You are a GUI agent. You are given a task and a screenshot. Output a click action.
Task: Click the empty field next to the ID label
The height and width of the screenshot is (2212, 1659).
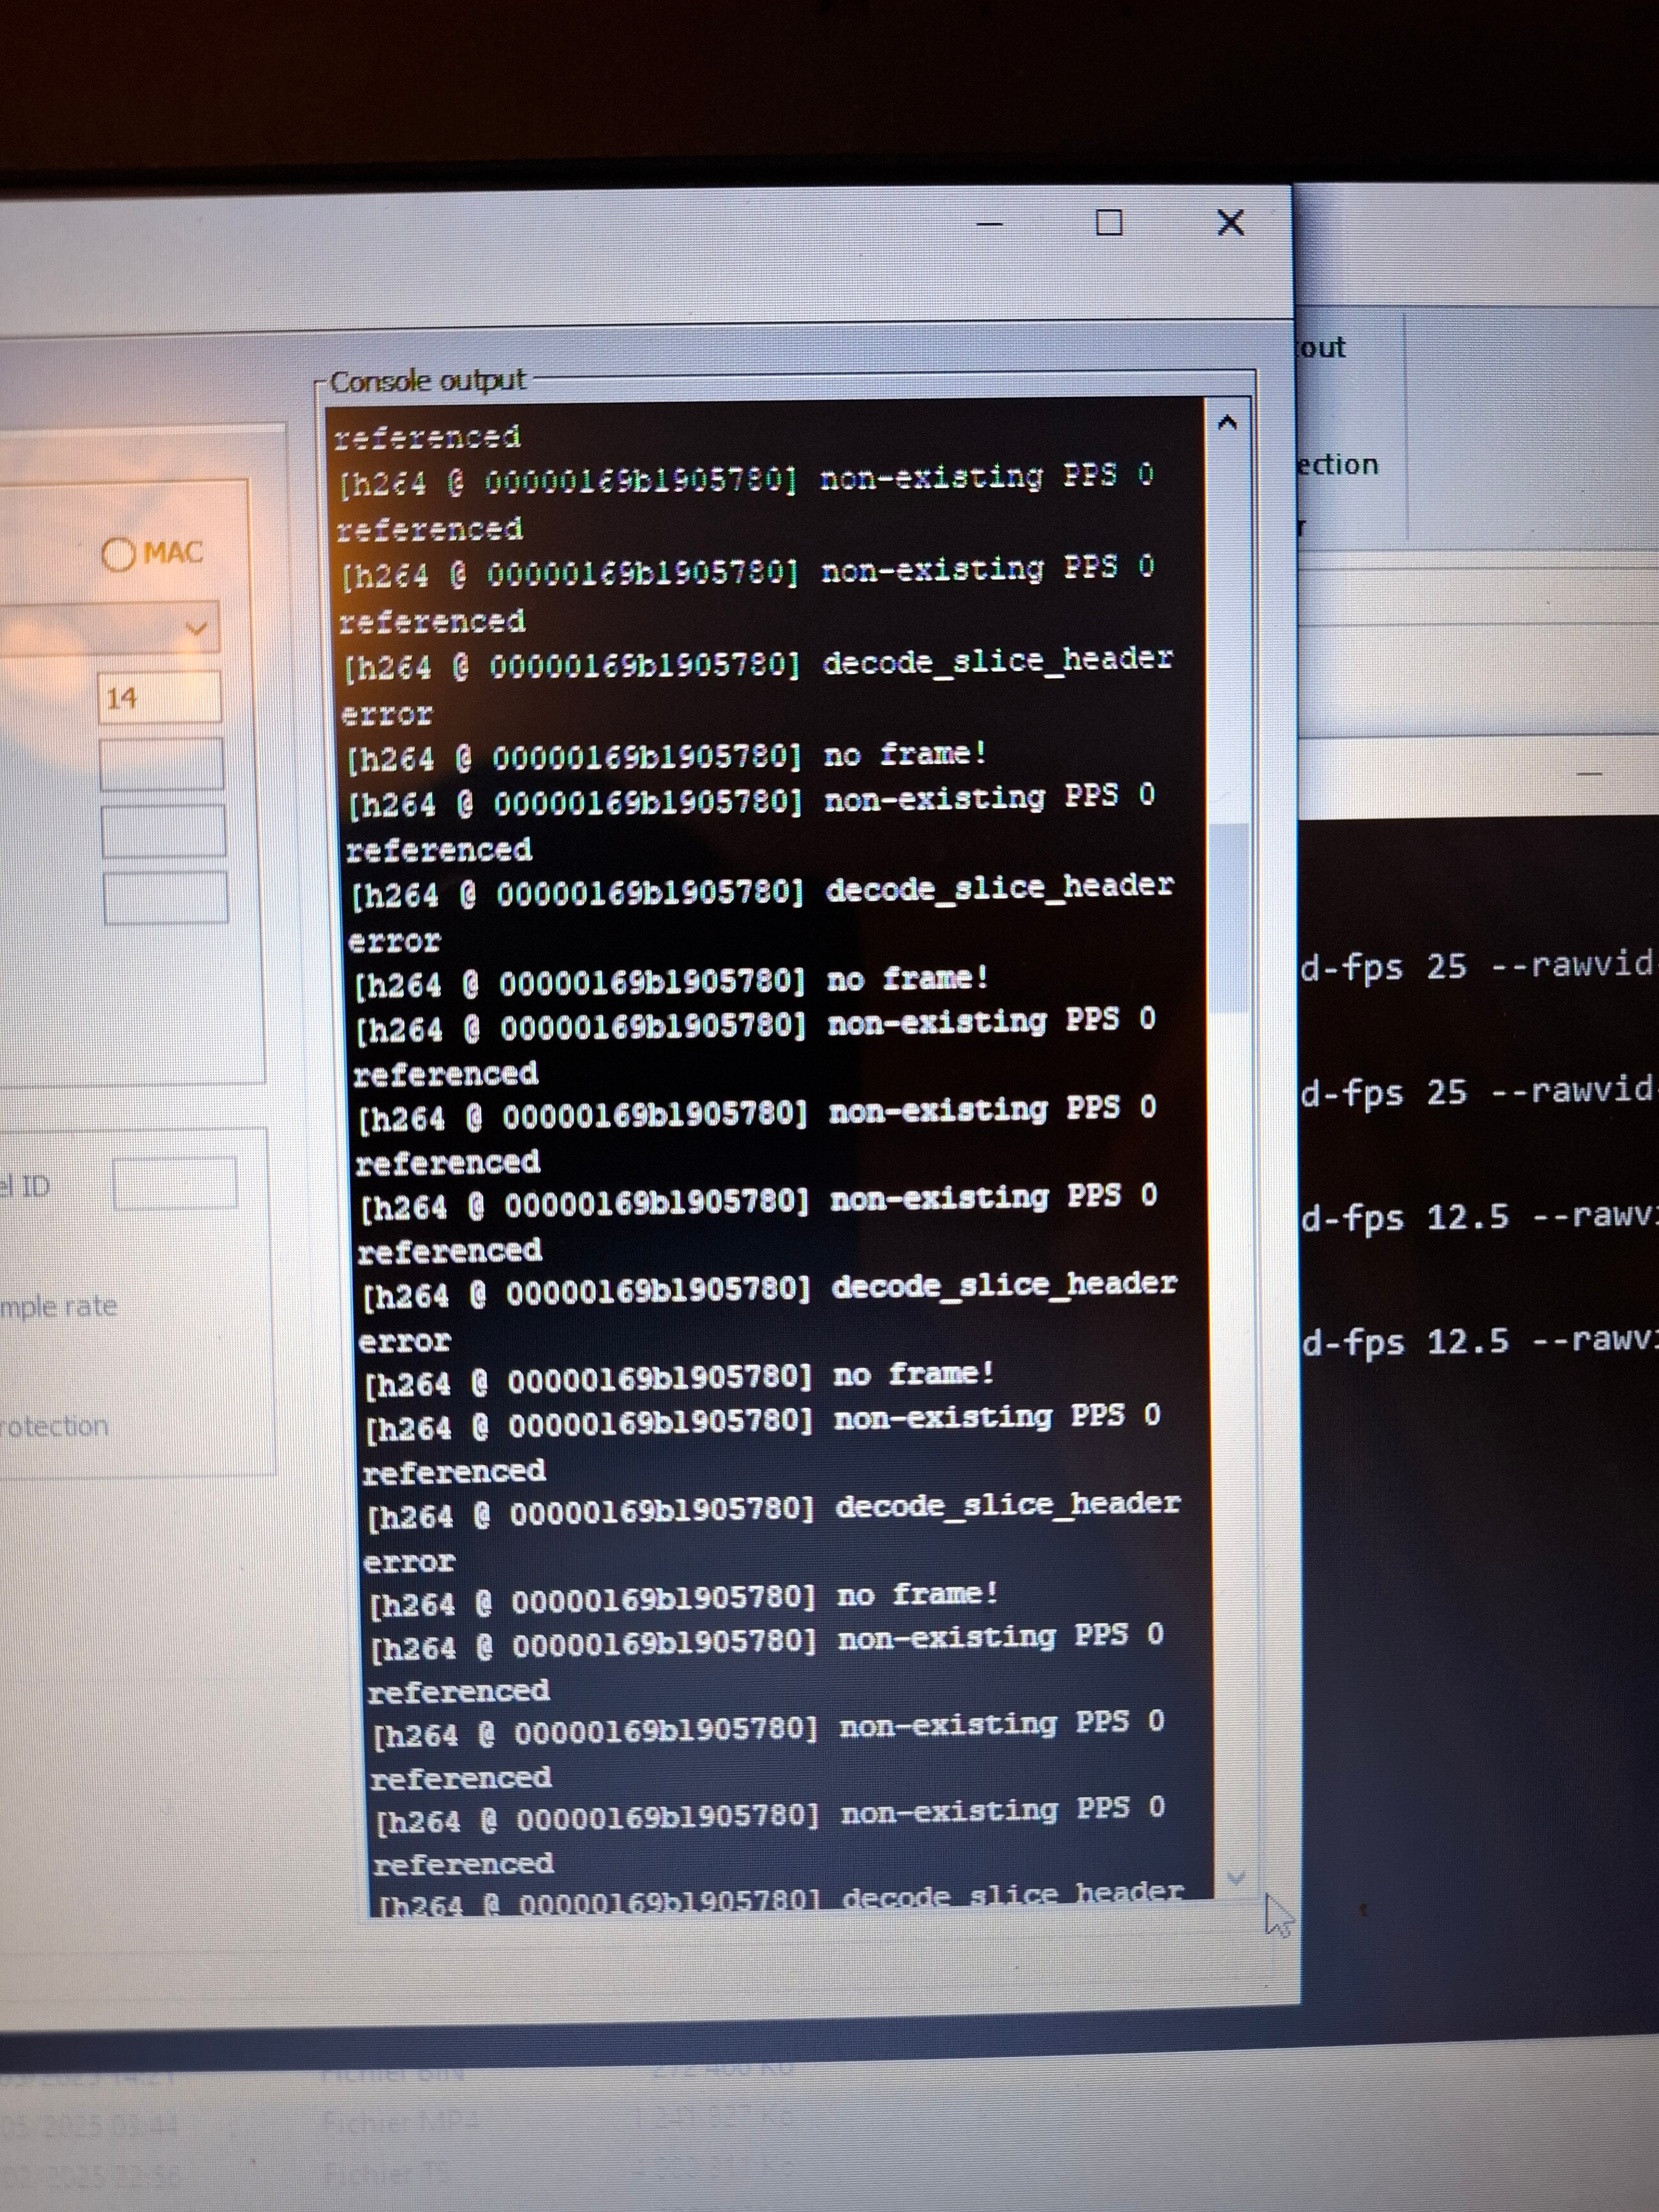click(174, 1184)
